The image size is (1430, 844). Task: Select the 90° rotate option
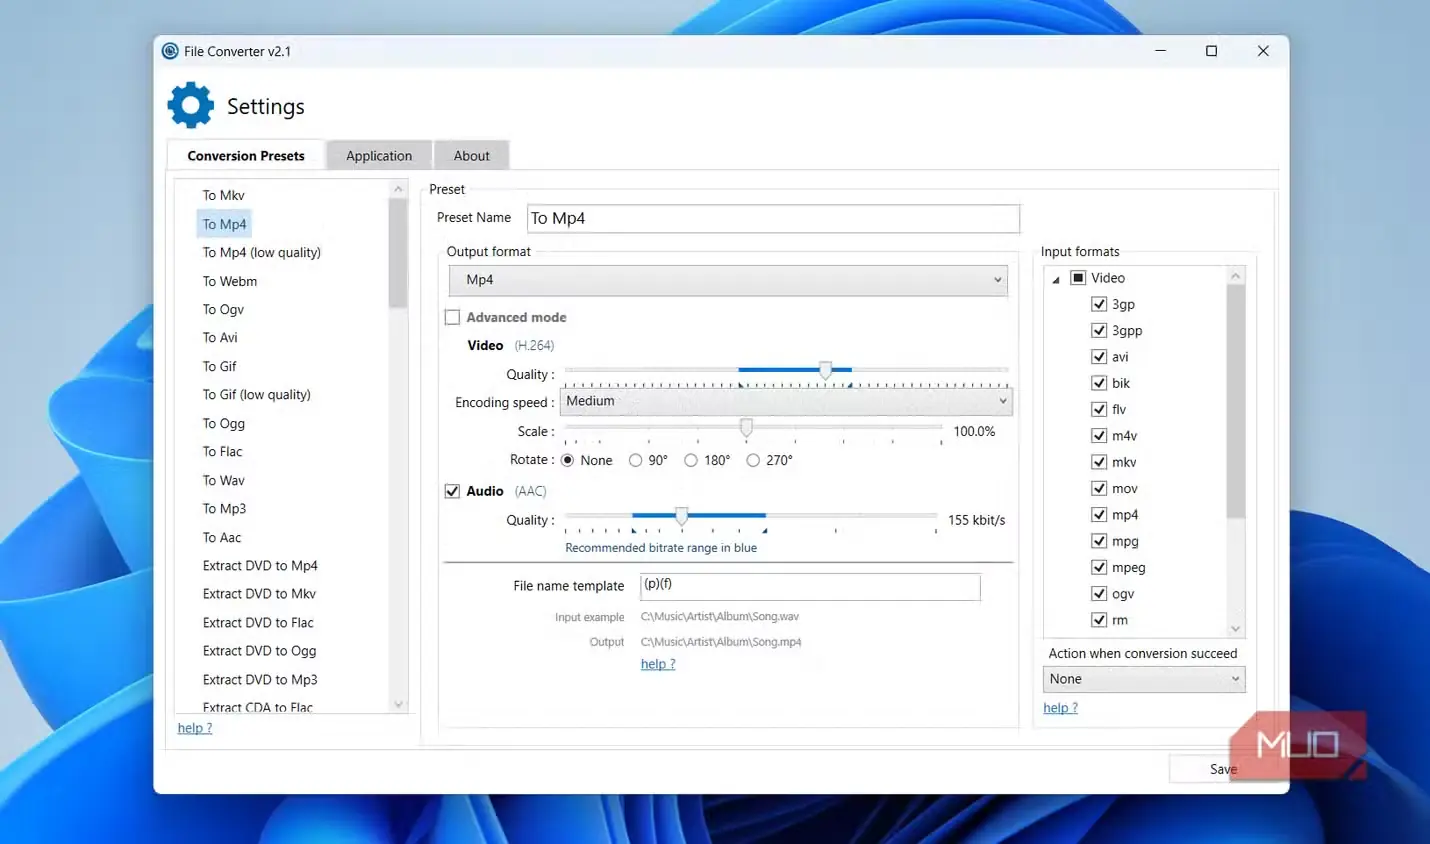click(x=635, y=460)
